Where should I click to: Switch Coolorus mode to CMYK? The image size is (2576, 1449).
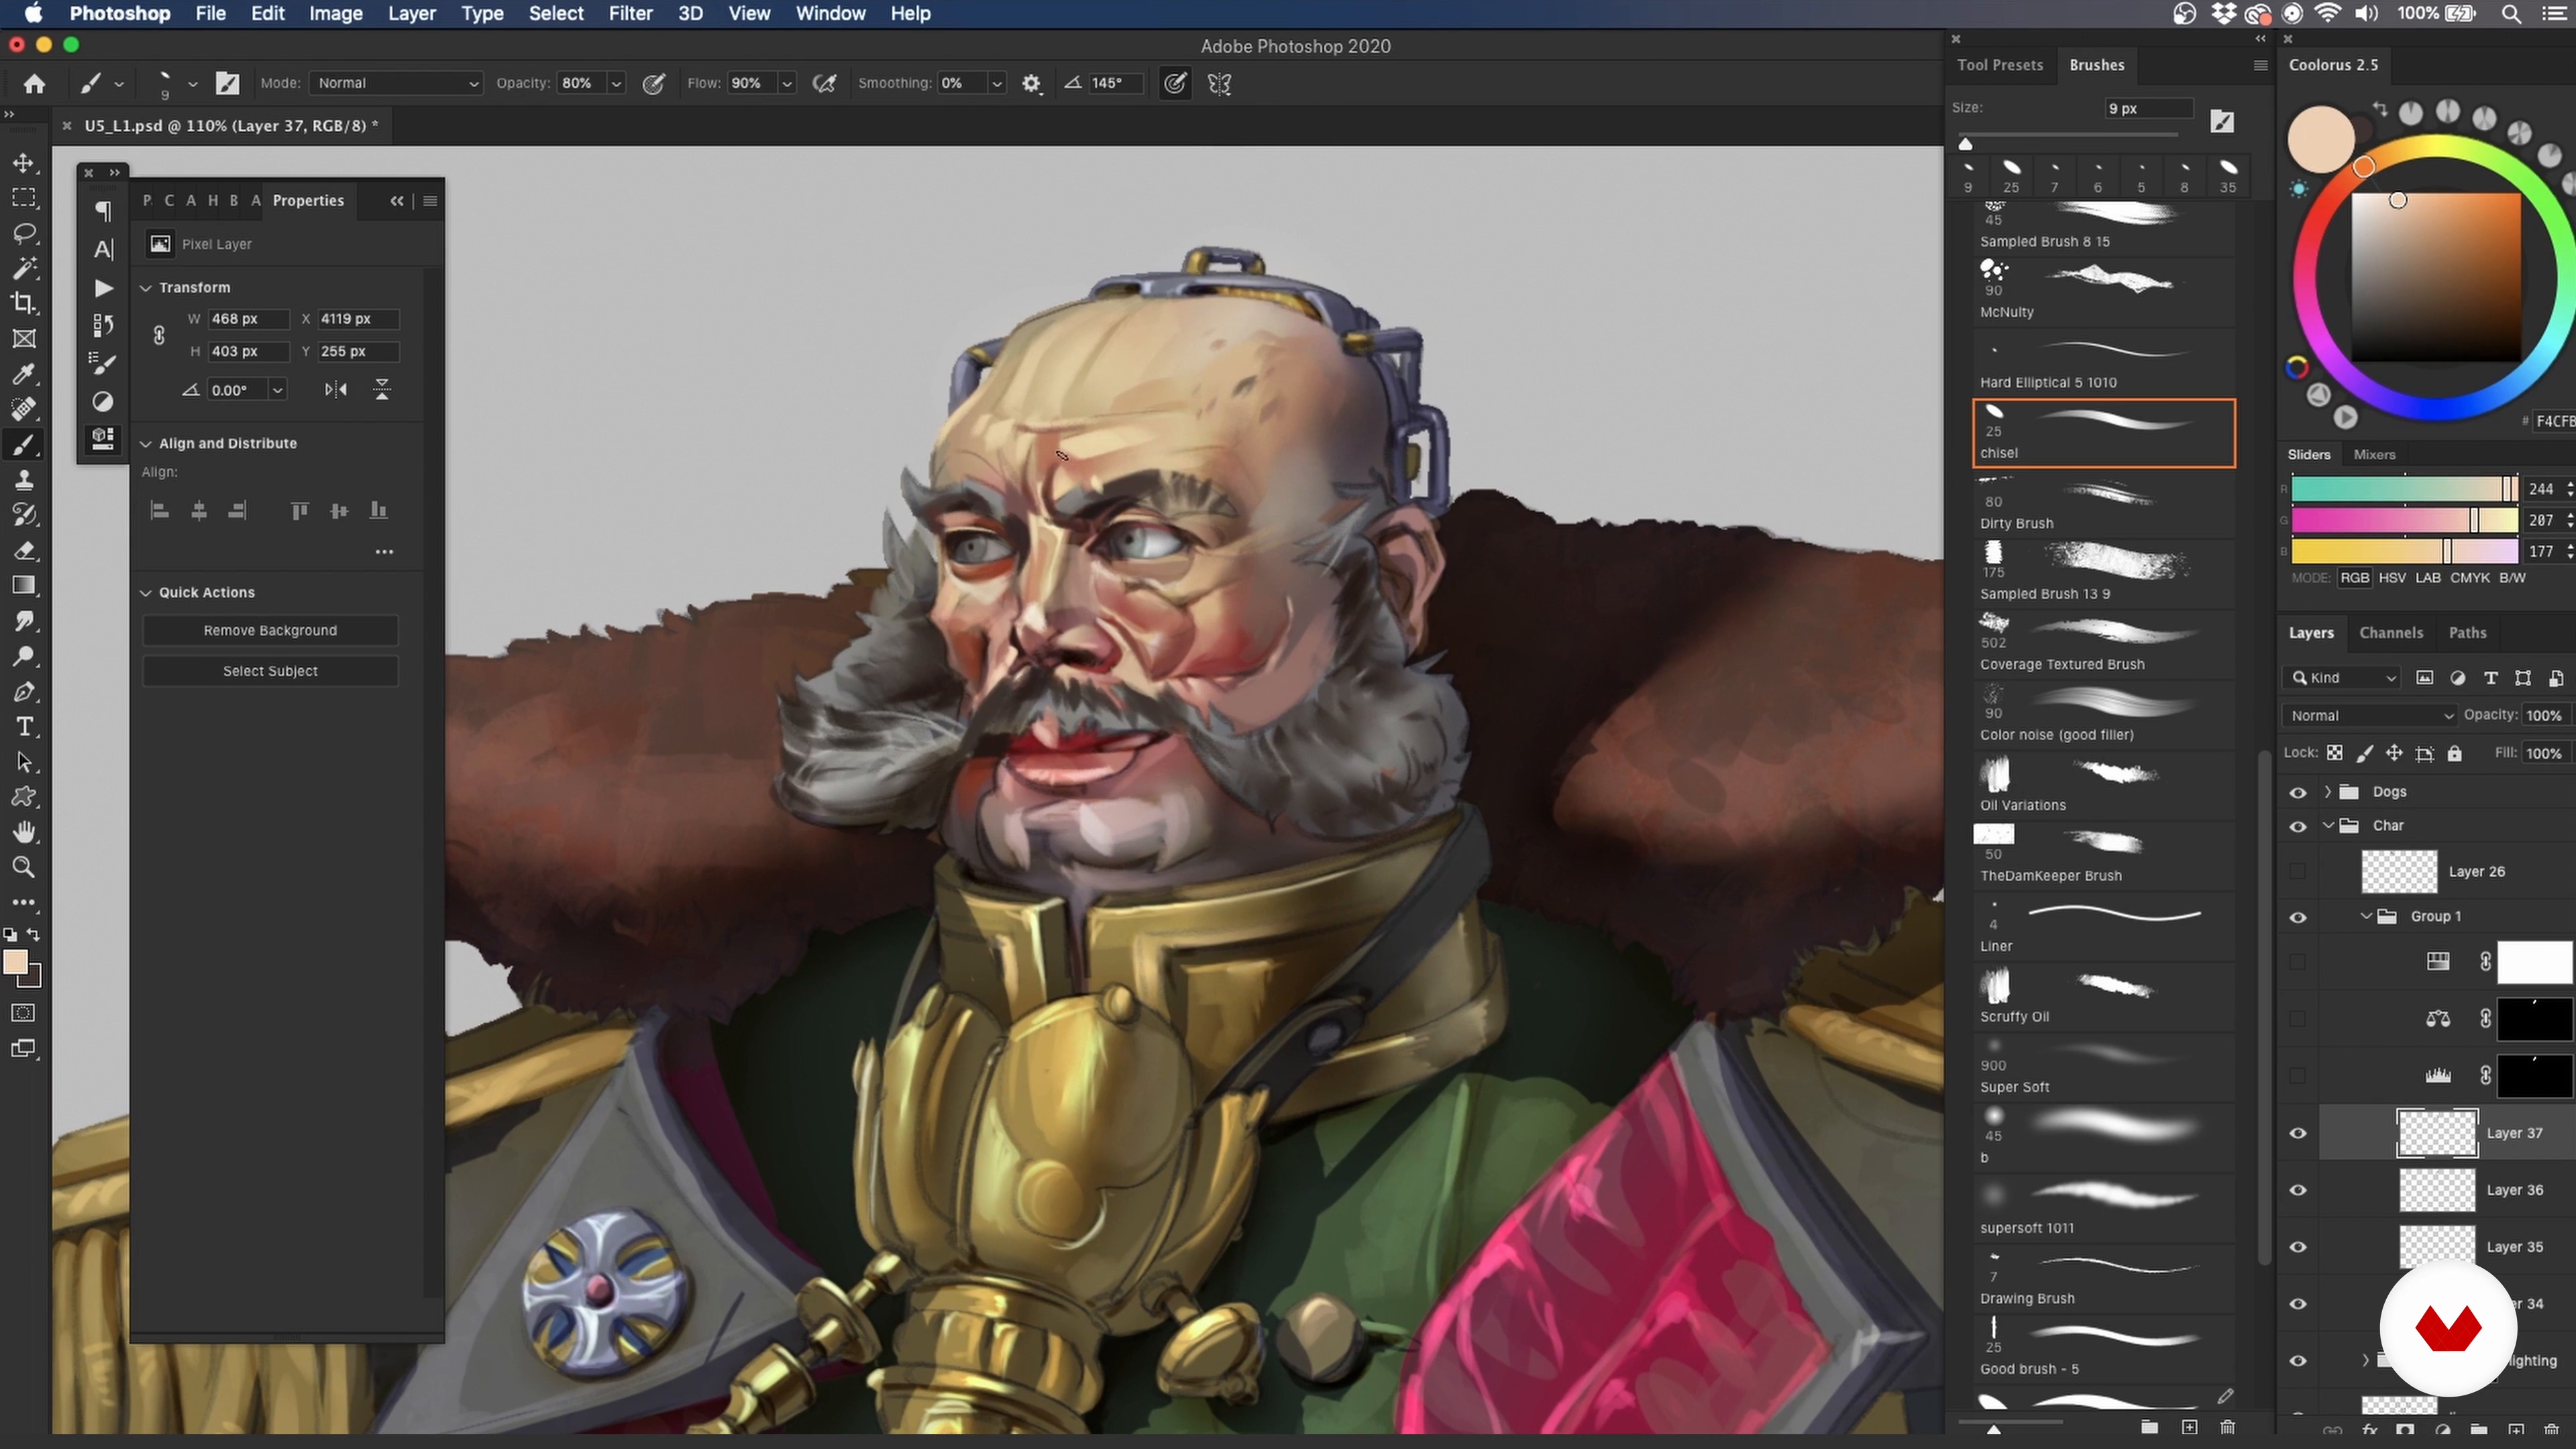[2470, 578]
